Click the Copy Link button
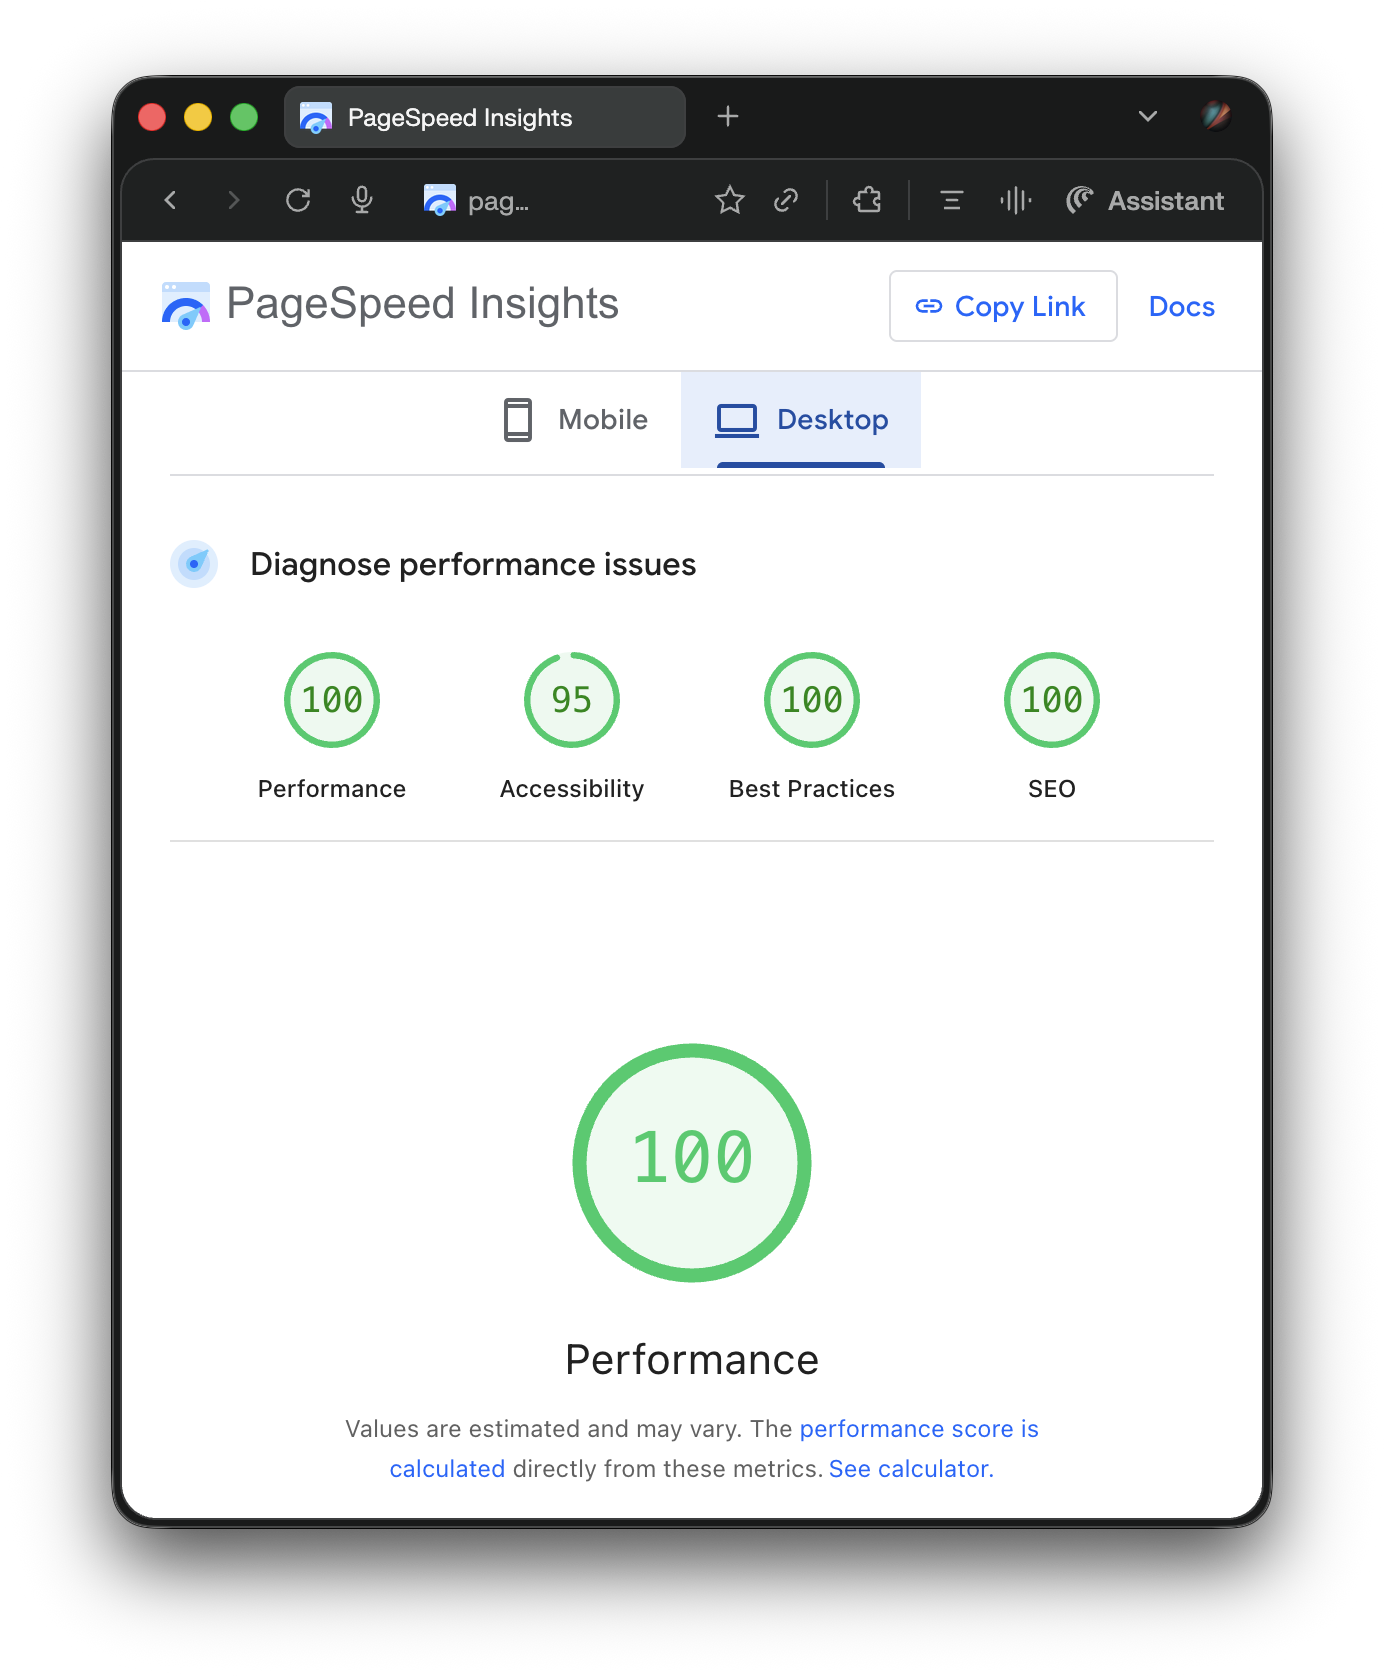This screenshot has width=1384, height=1676. tap(1003, 306)
